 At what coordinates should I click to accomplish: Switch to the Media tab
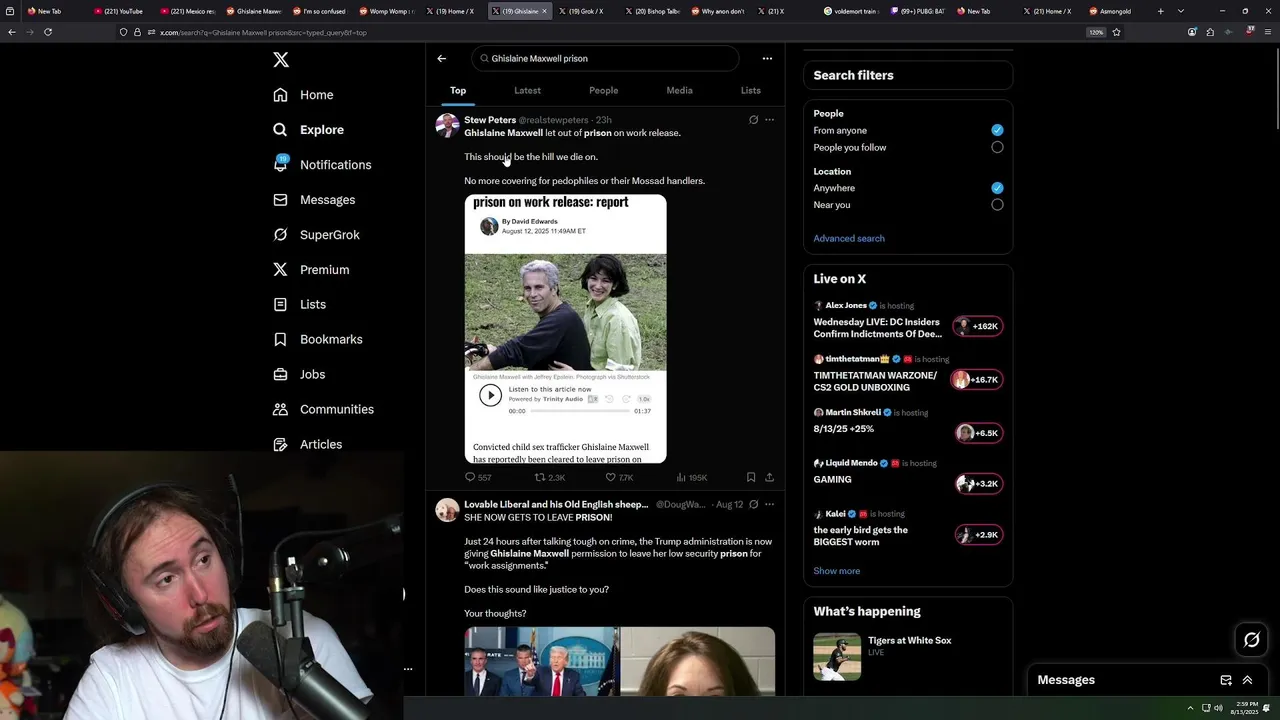click(x=679, y=91)
